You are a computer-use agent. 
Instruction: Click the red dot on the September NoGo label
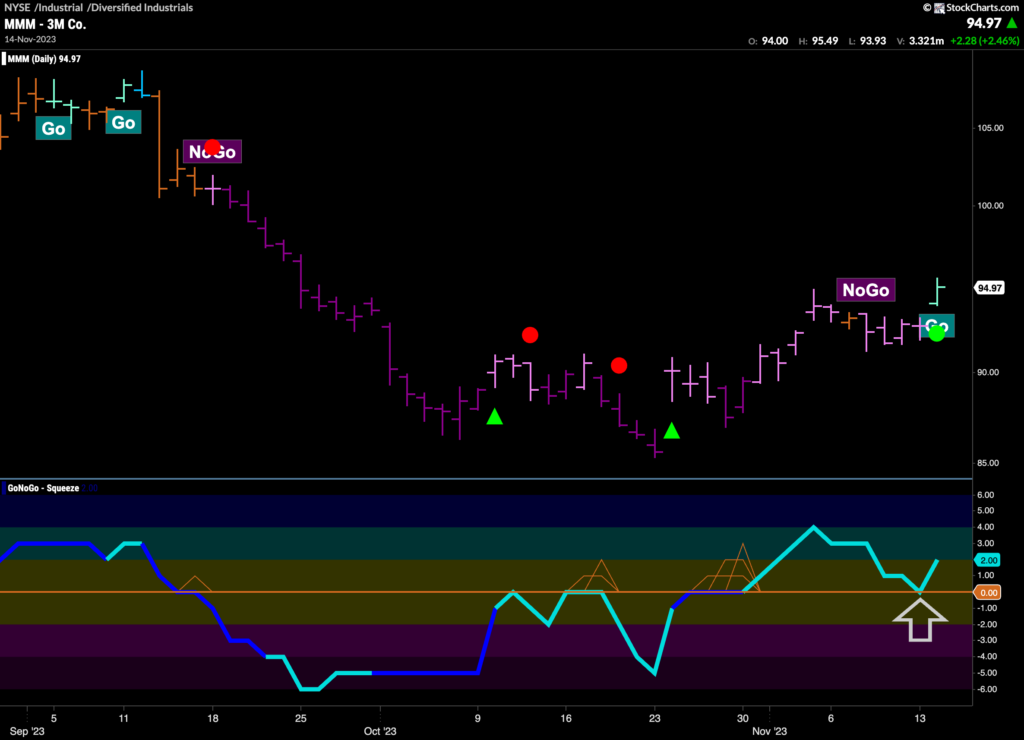click(x=212, y=148)
